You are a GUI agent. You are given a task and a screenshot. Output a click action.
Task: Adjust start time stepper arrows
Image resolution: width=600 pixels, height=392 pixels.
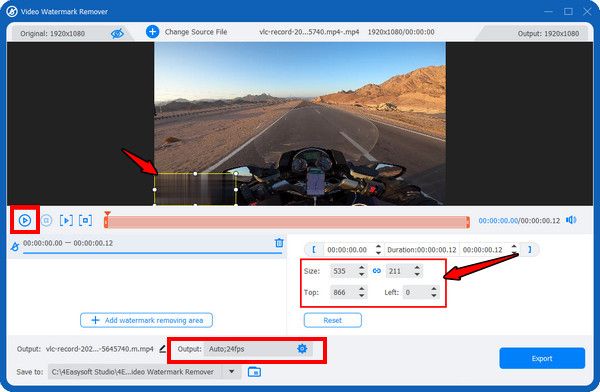(378, 250)
